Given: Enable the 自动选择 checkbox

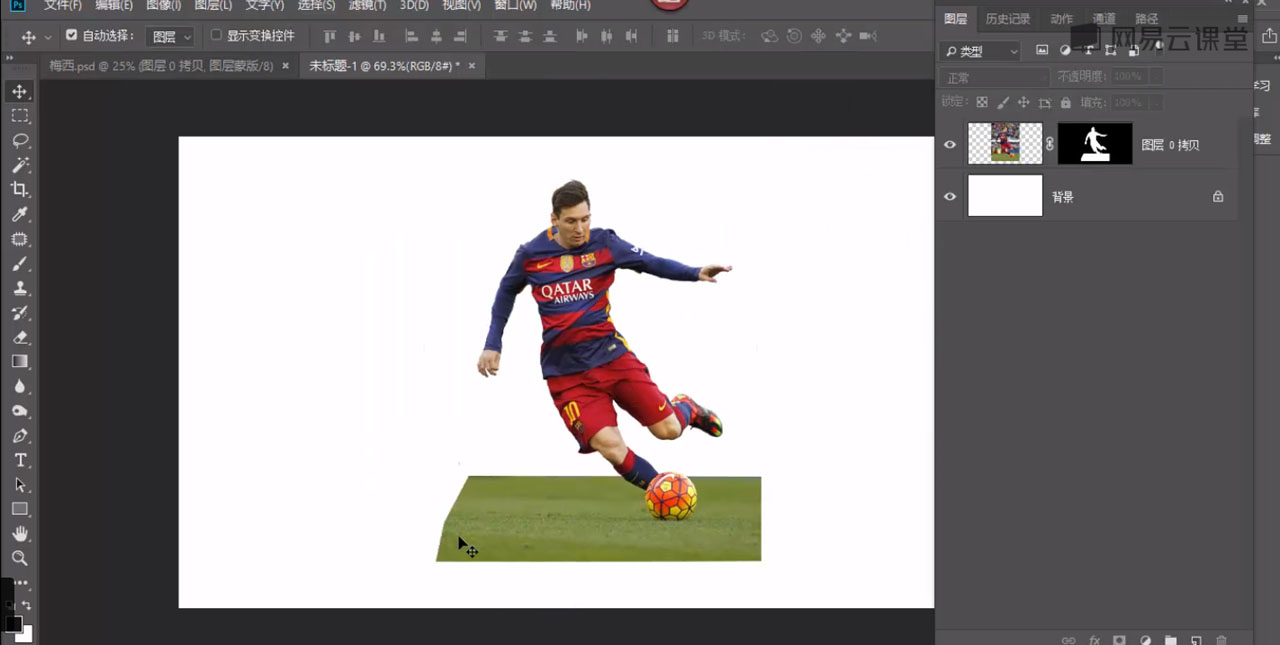Looking at the screenshot, I should point(72,35).
